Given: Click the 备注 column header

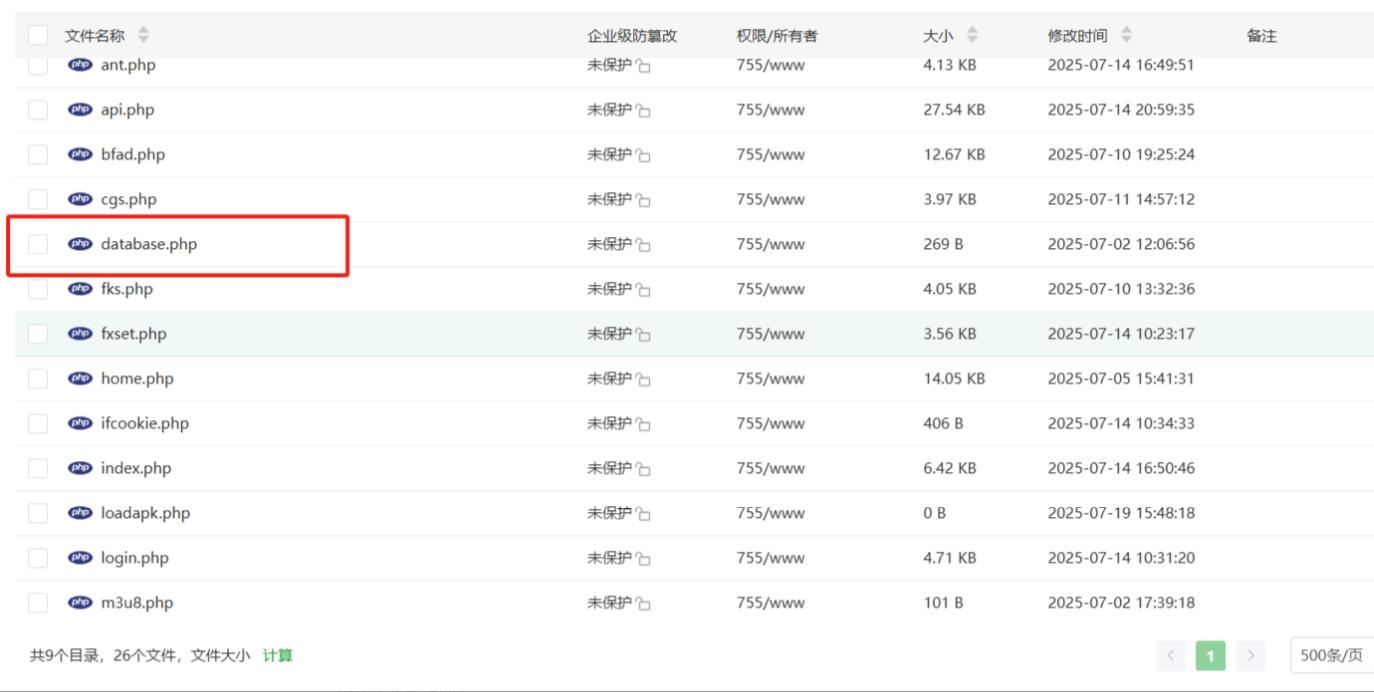Looking at the screenshot, I should pyautogui.click(x=1262, y=36).
